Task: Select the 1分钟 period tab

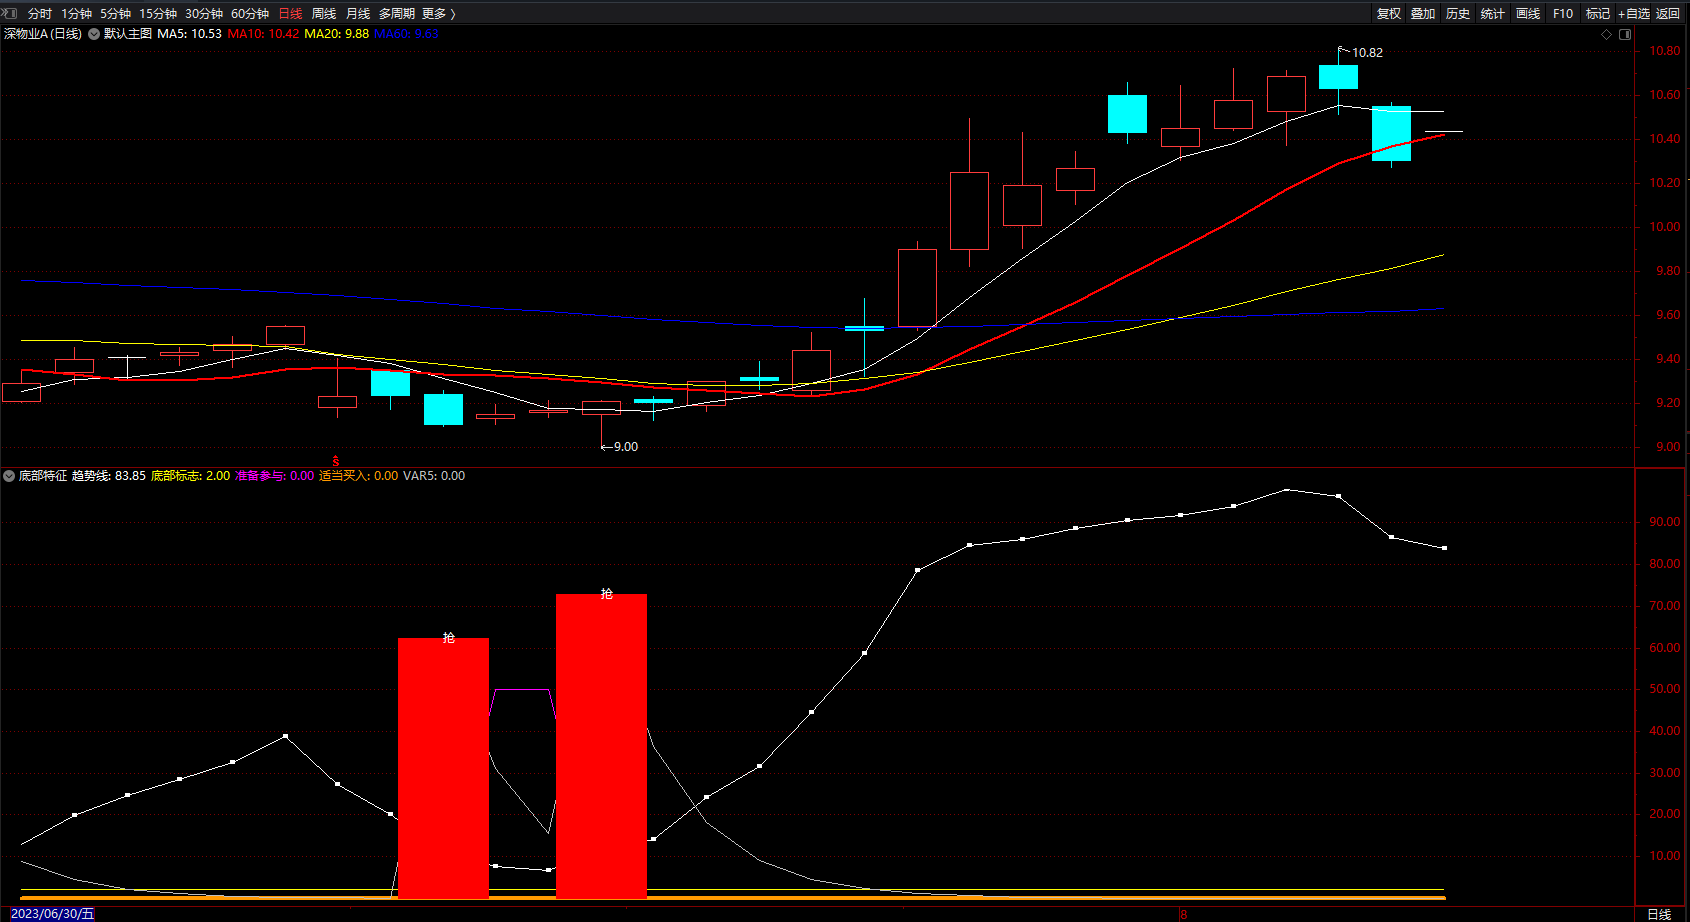Action: pyautogui.click(x=76, y=14)
